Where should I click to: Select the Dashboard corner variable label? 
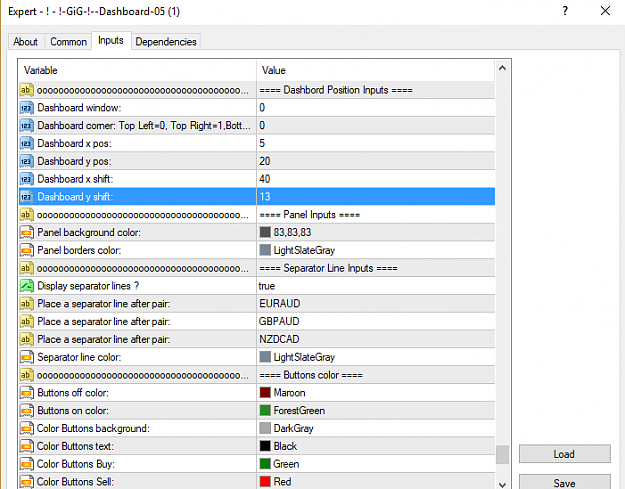point(144,126)
